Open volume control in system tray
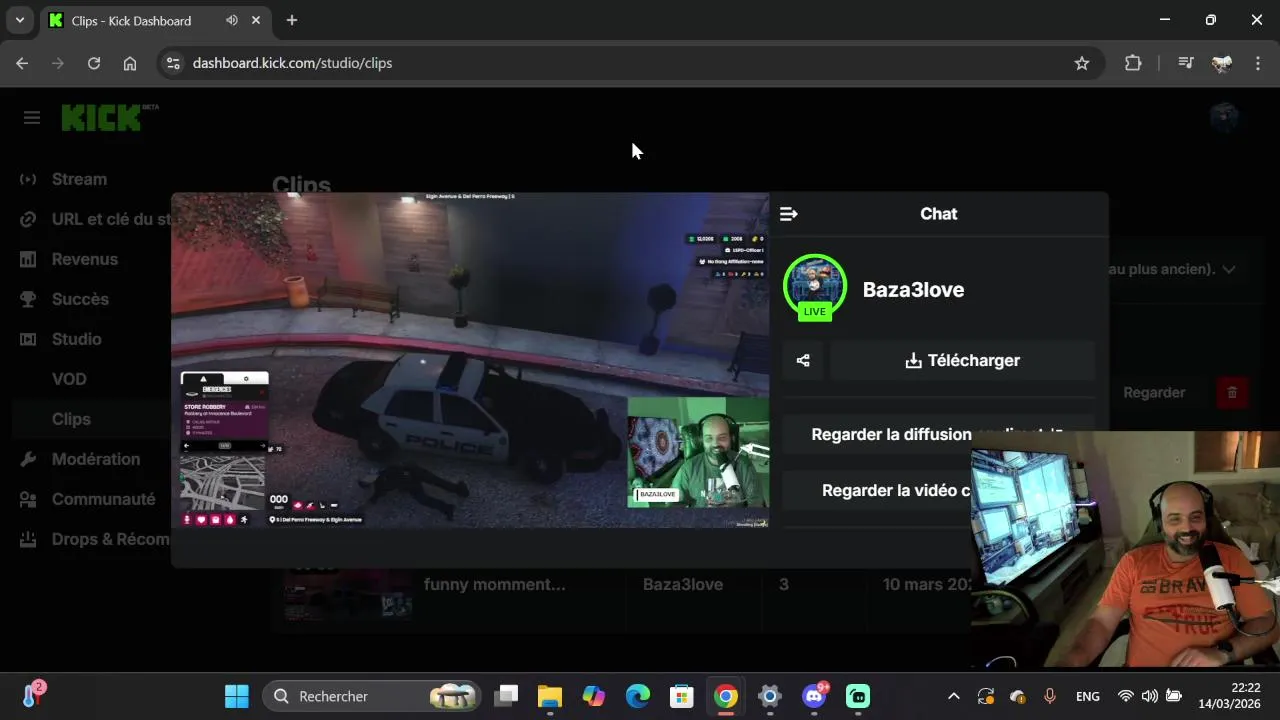 point(1150,696)
